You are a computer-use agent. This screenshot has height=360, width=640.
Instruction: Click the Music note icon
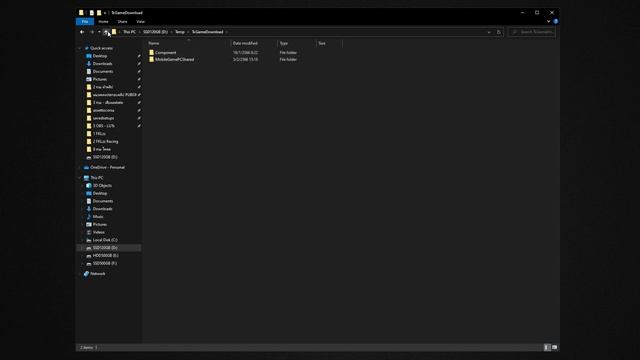pyautogui.click(x=89, y=217)
